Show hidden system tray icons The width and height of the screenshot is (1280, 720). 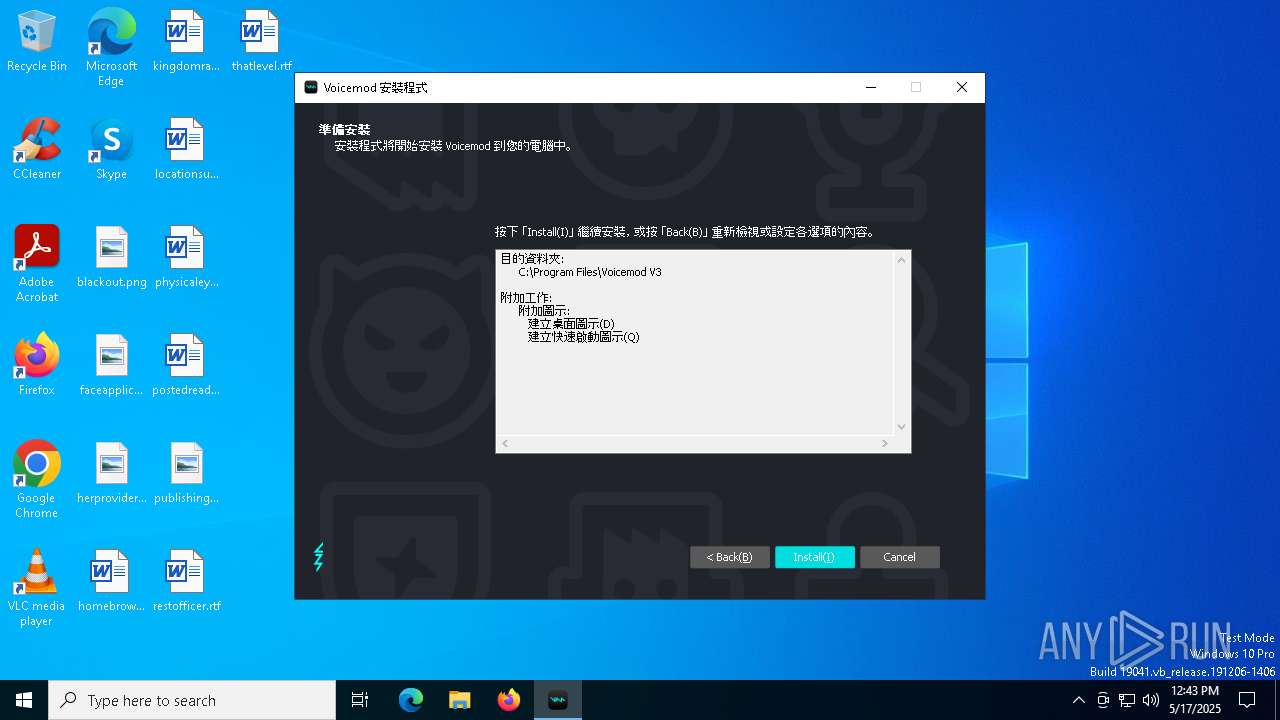pos(1078,700)
